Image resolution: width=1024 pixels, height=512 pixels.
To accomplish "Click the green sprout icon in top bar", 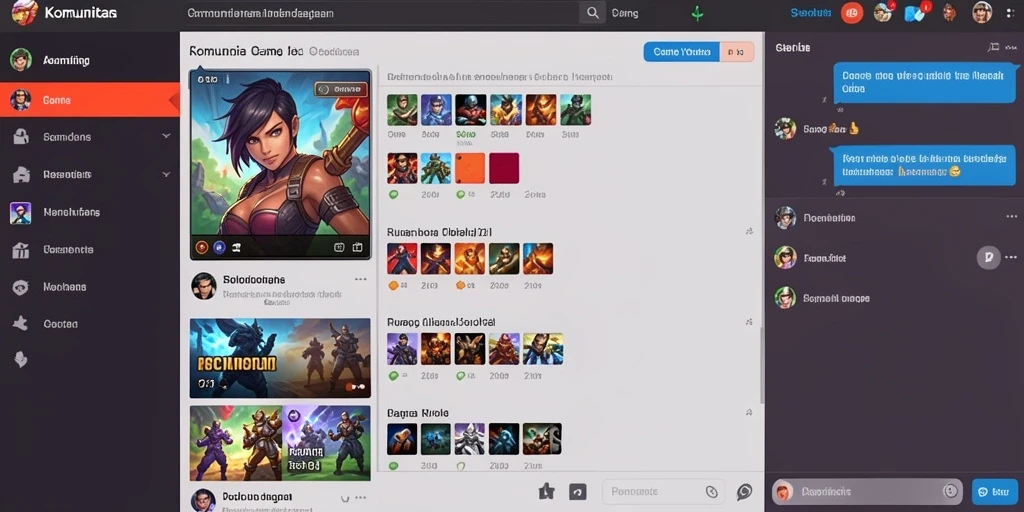I will 697,13.
